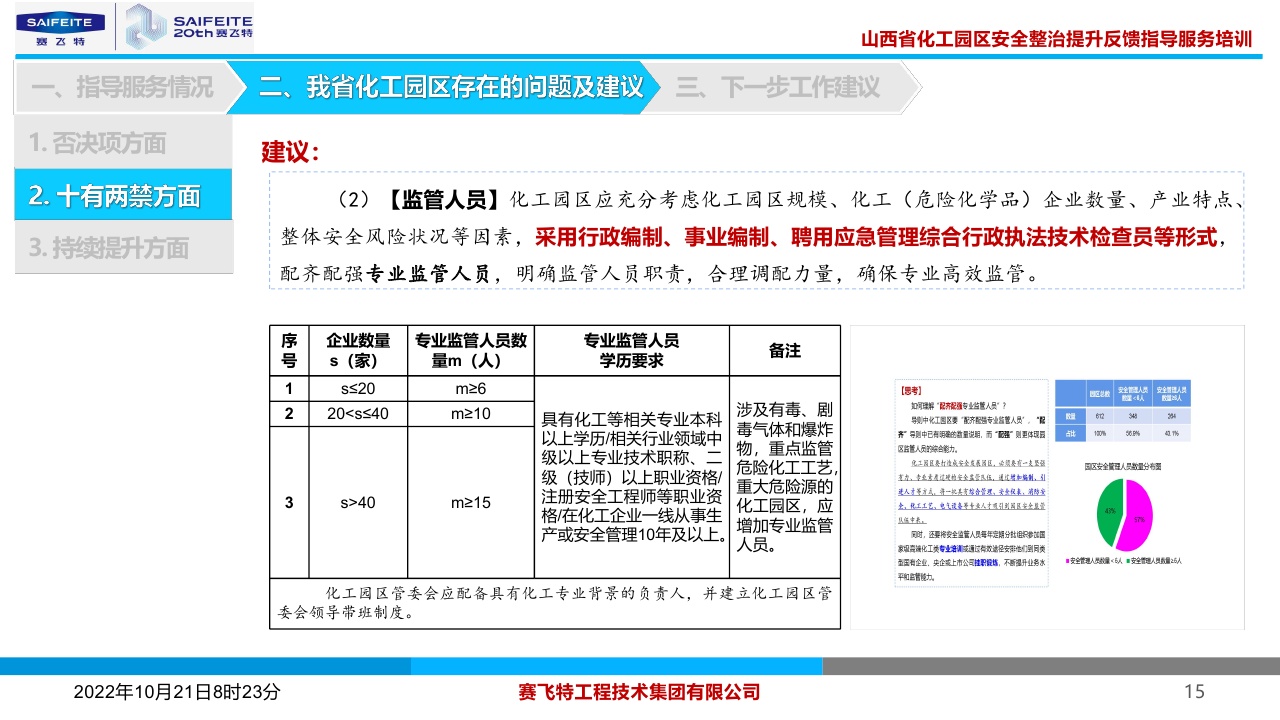The image size is (1280, 720).
Task: Click the red 建议 heading
Action: pyautogui.click(x=290, y=153)
